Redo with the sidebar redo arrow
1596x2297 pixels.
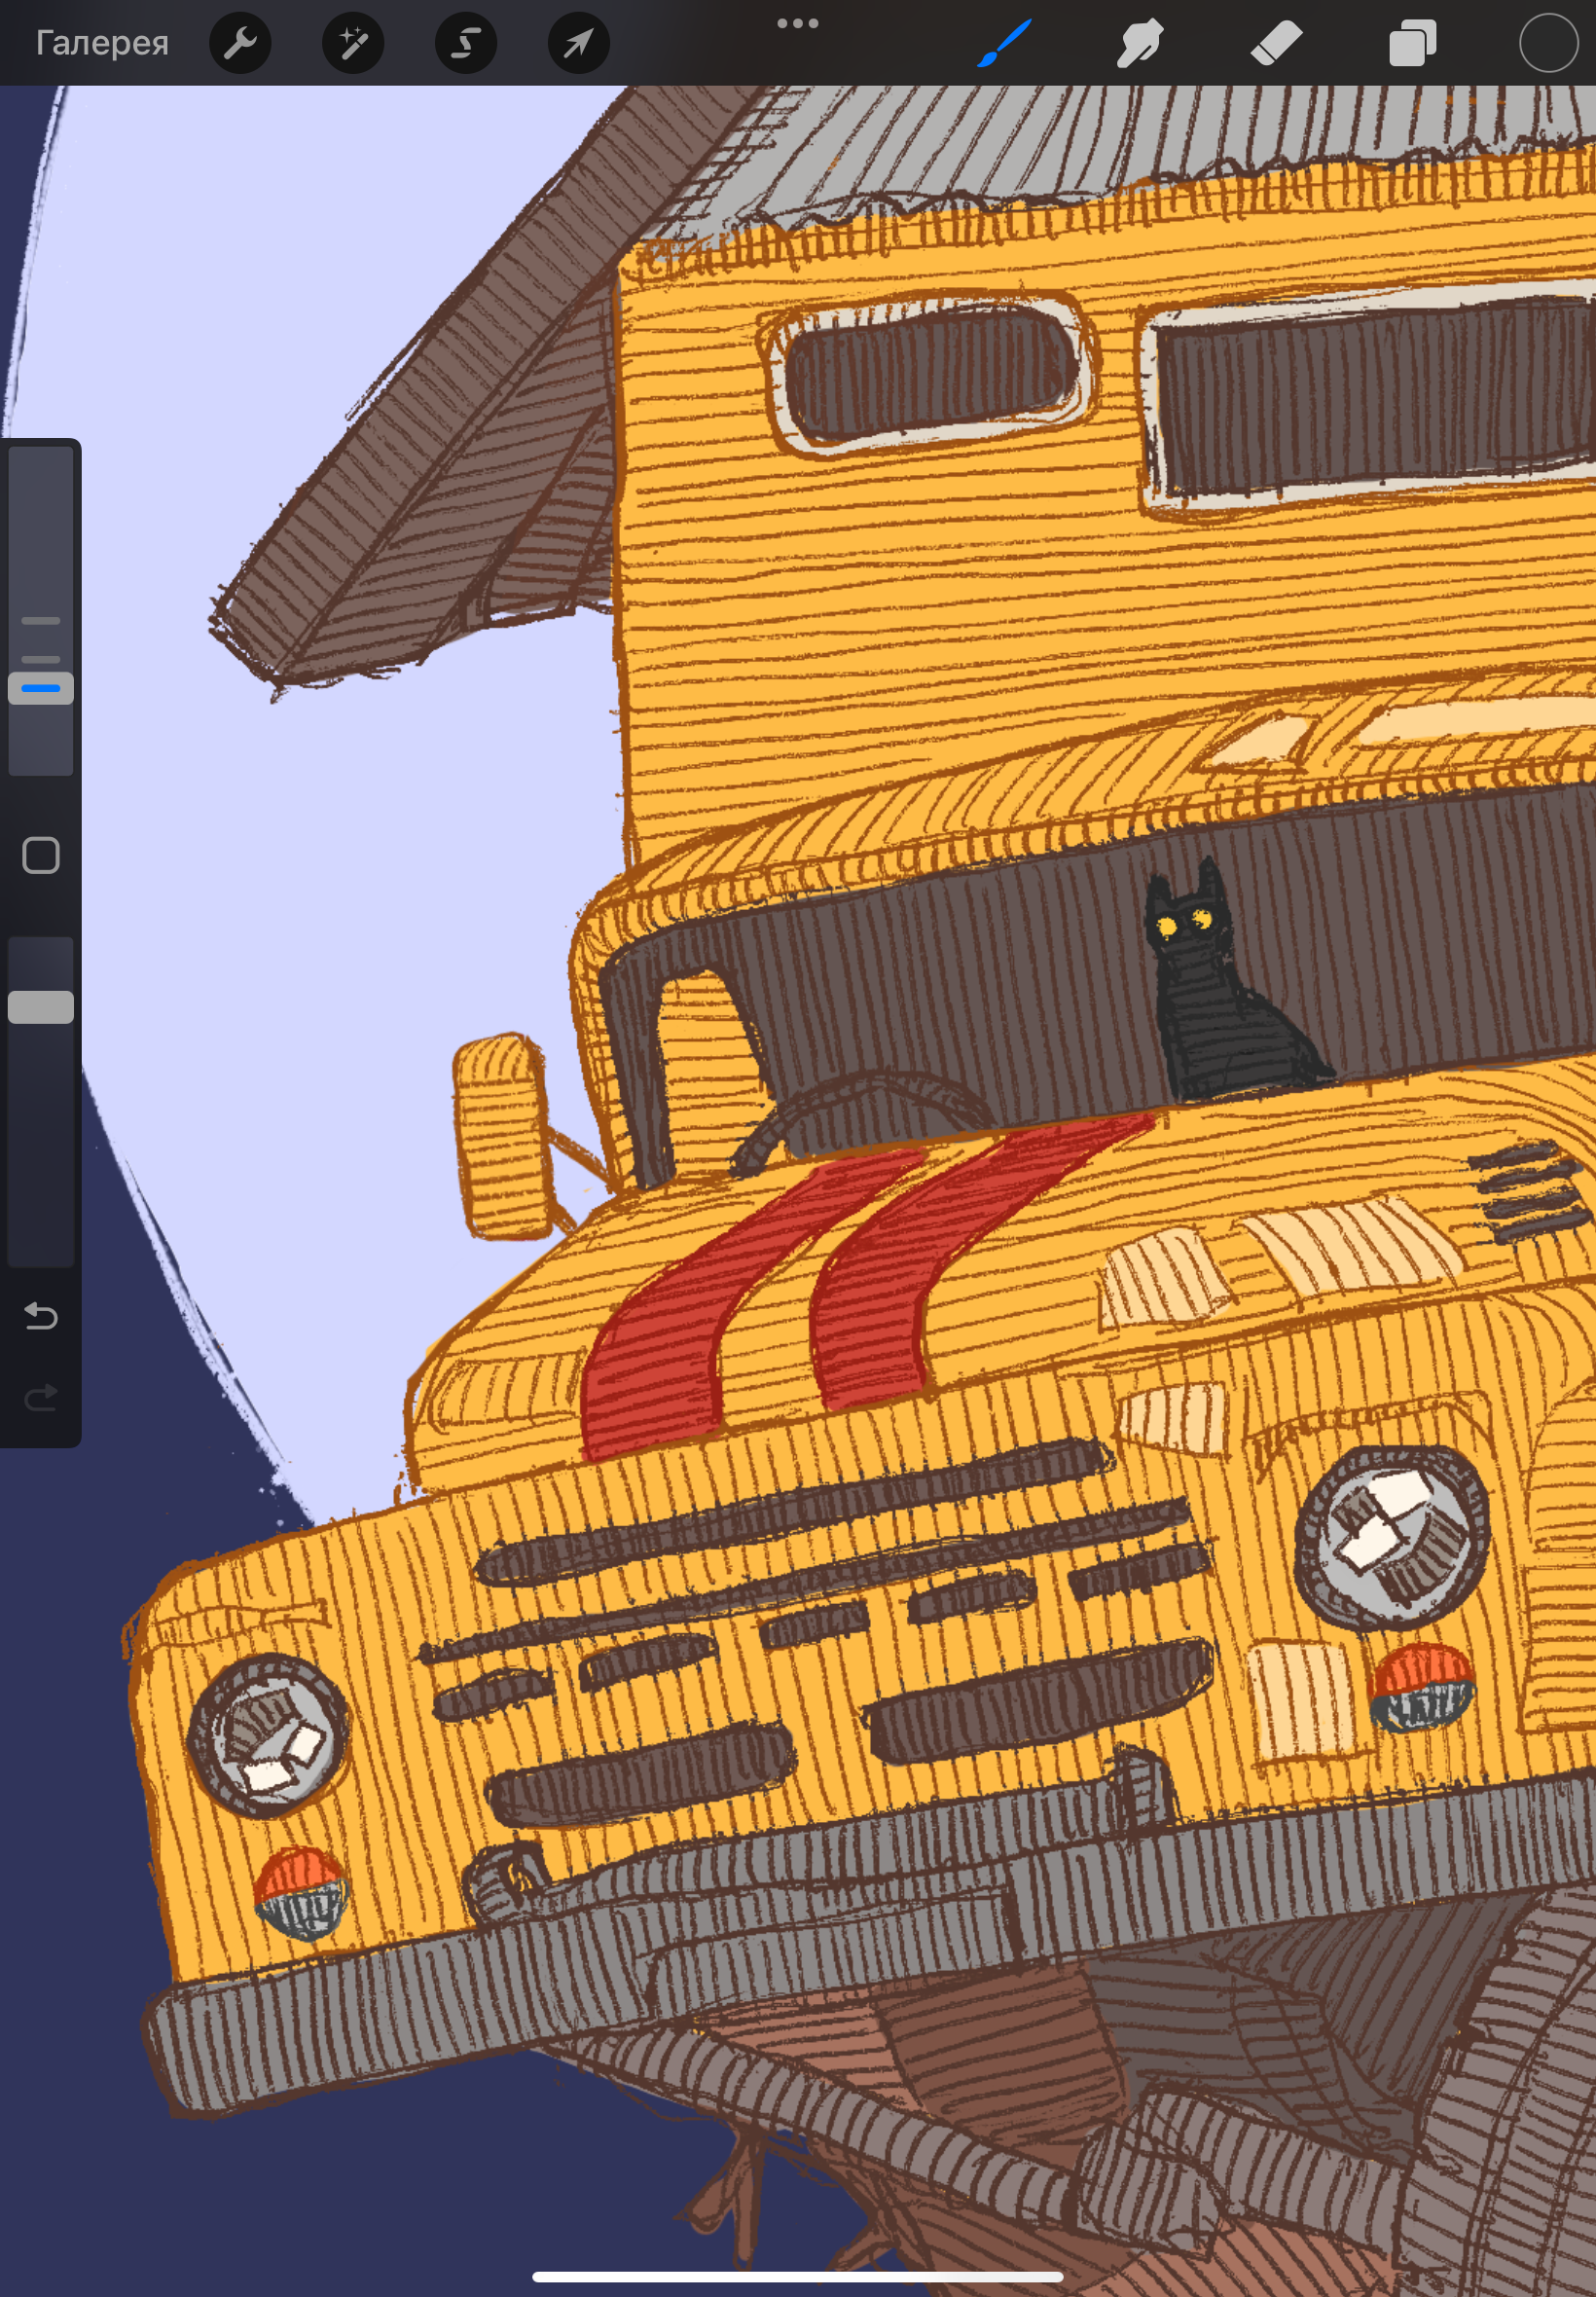pyautogui.click(x=41, y=1397)
